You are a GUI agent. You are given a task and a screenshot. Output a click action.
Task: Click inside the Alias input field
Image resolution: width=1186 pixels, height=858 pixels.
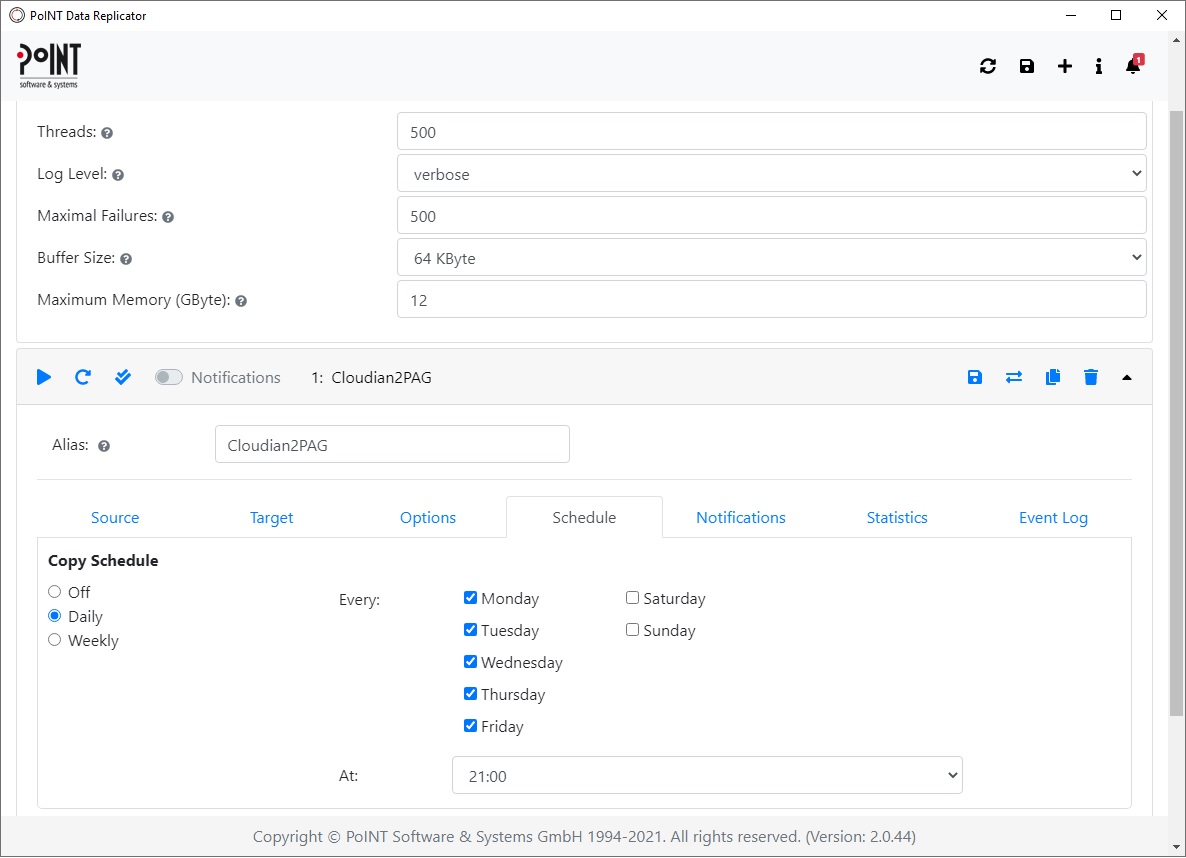pyautogui.click(x=392, y=444)
